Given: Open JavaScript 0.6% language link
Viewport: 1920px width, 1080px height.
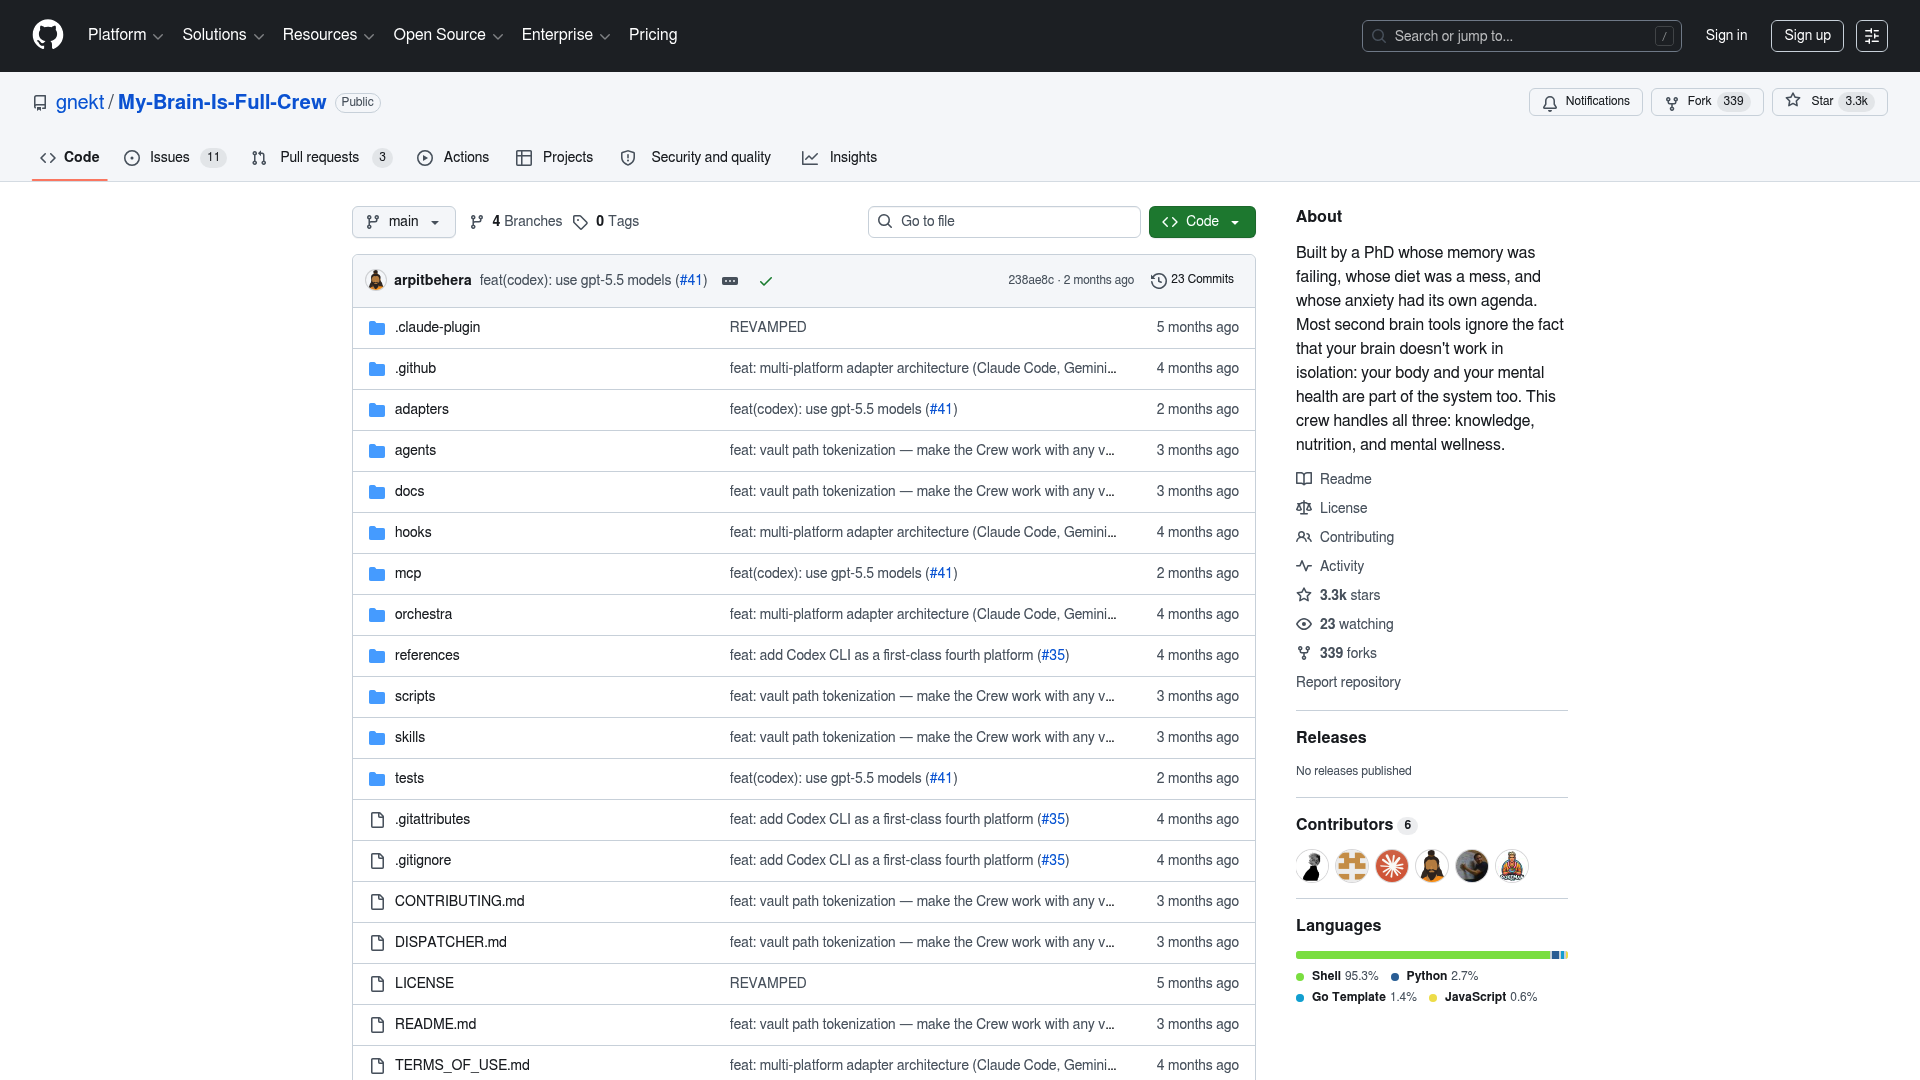Looking at the screenshot, I should pyautogui.click(x=1483, y=998).
